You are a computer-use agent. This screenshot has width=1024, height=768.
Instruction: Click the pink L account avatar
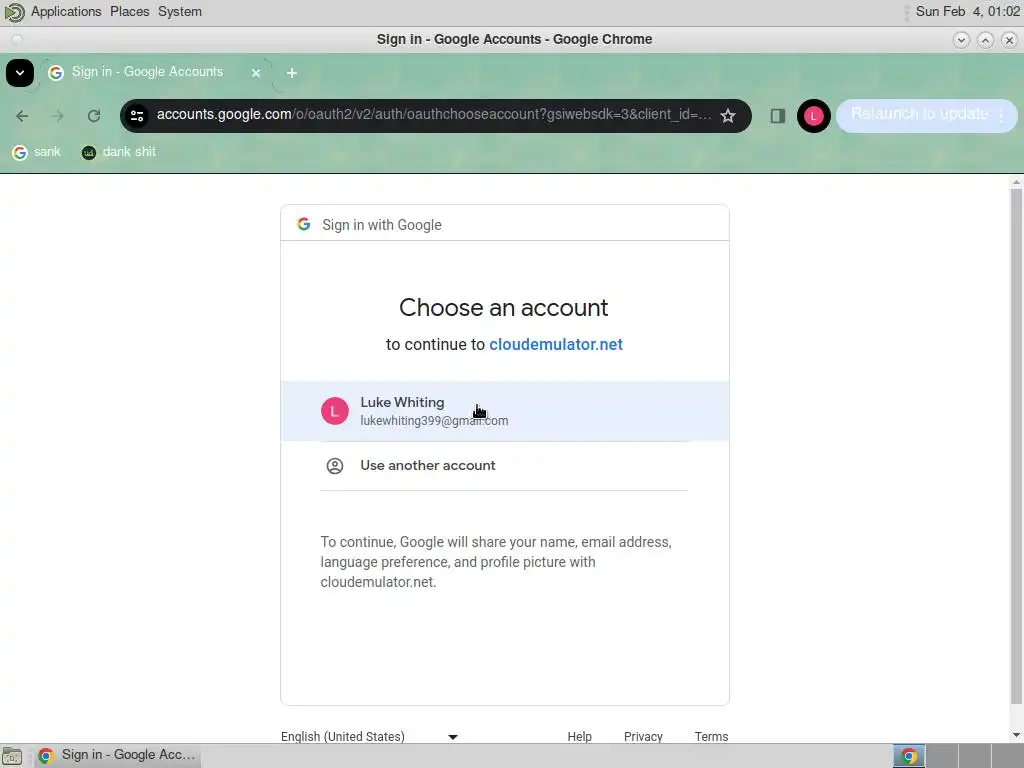pos(335,411)
